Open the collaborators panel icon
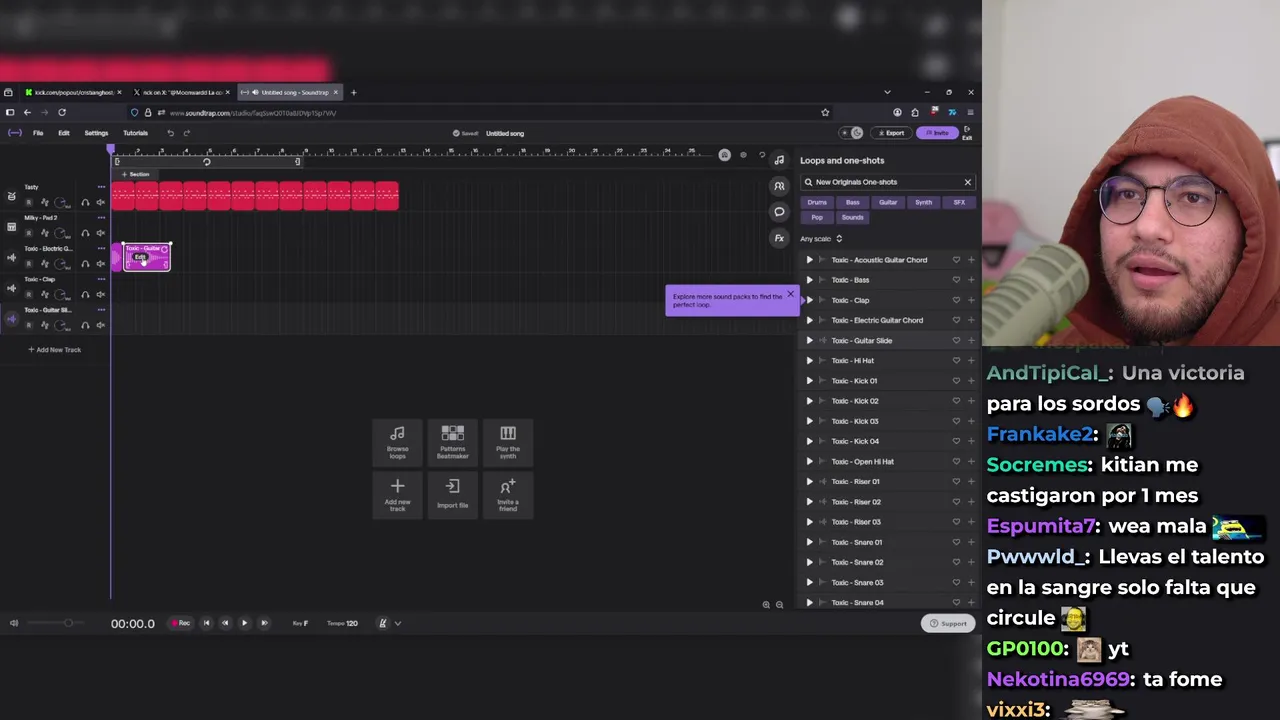This screenshot has width=1280, height=720. point(779,186)
